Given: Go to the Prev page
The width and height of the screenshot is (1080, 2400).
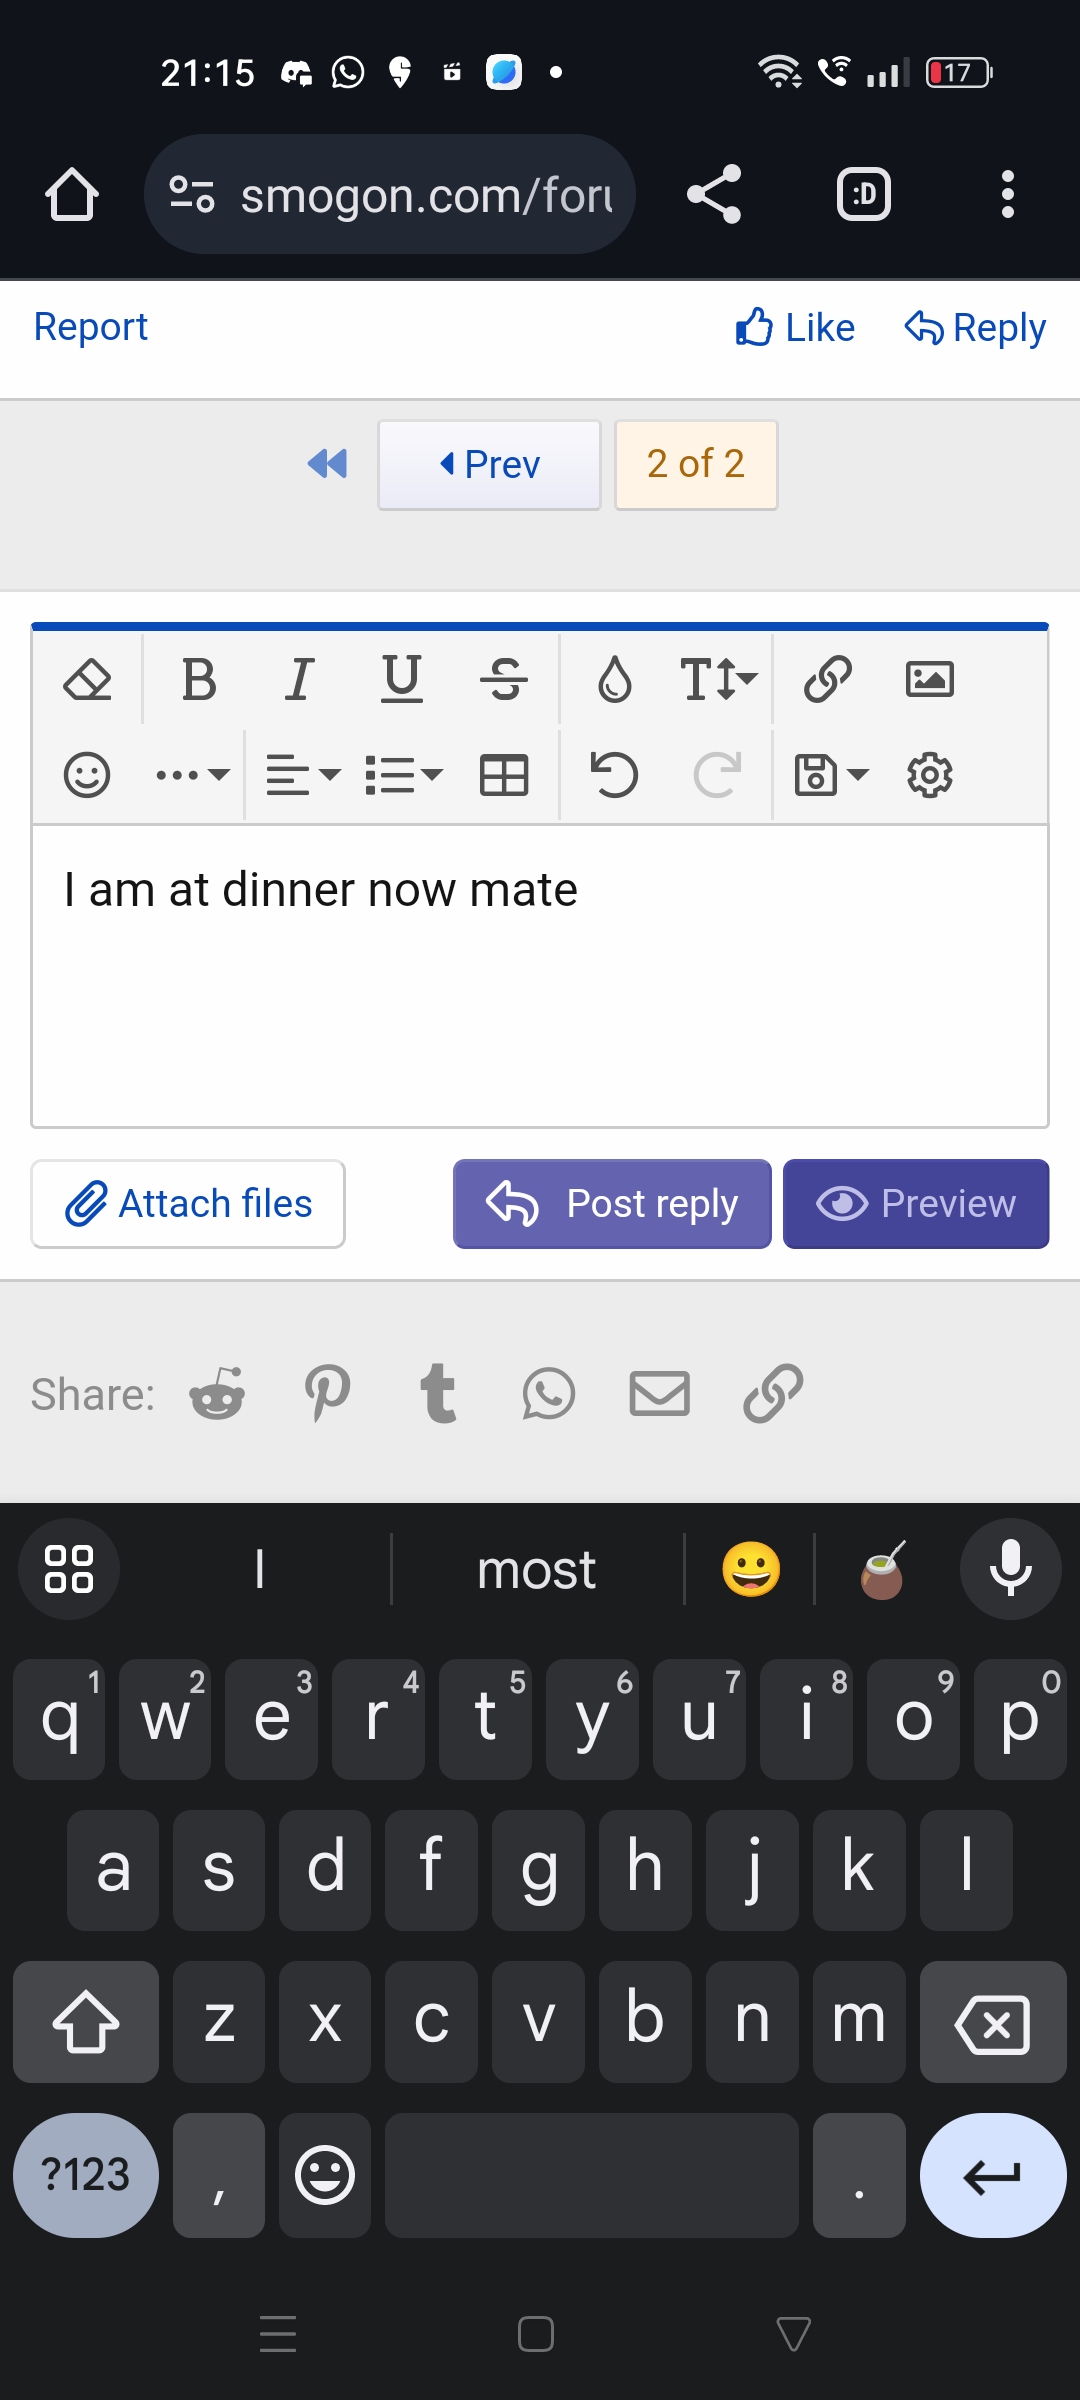Looking at the screenshot, I should pos(489,465).
